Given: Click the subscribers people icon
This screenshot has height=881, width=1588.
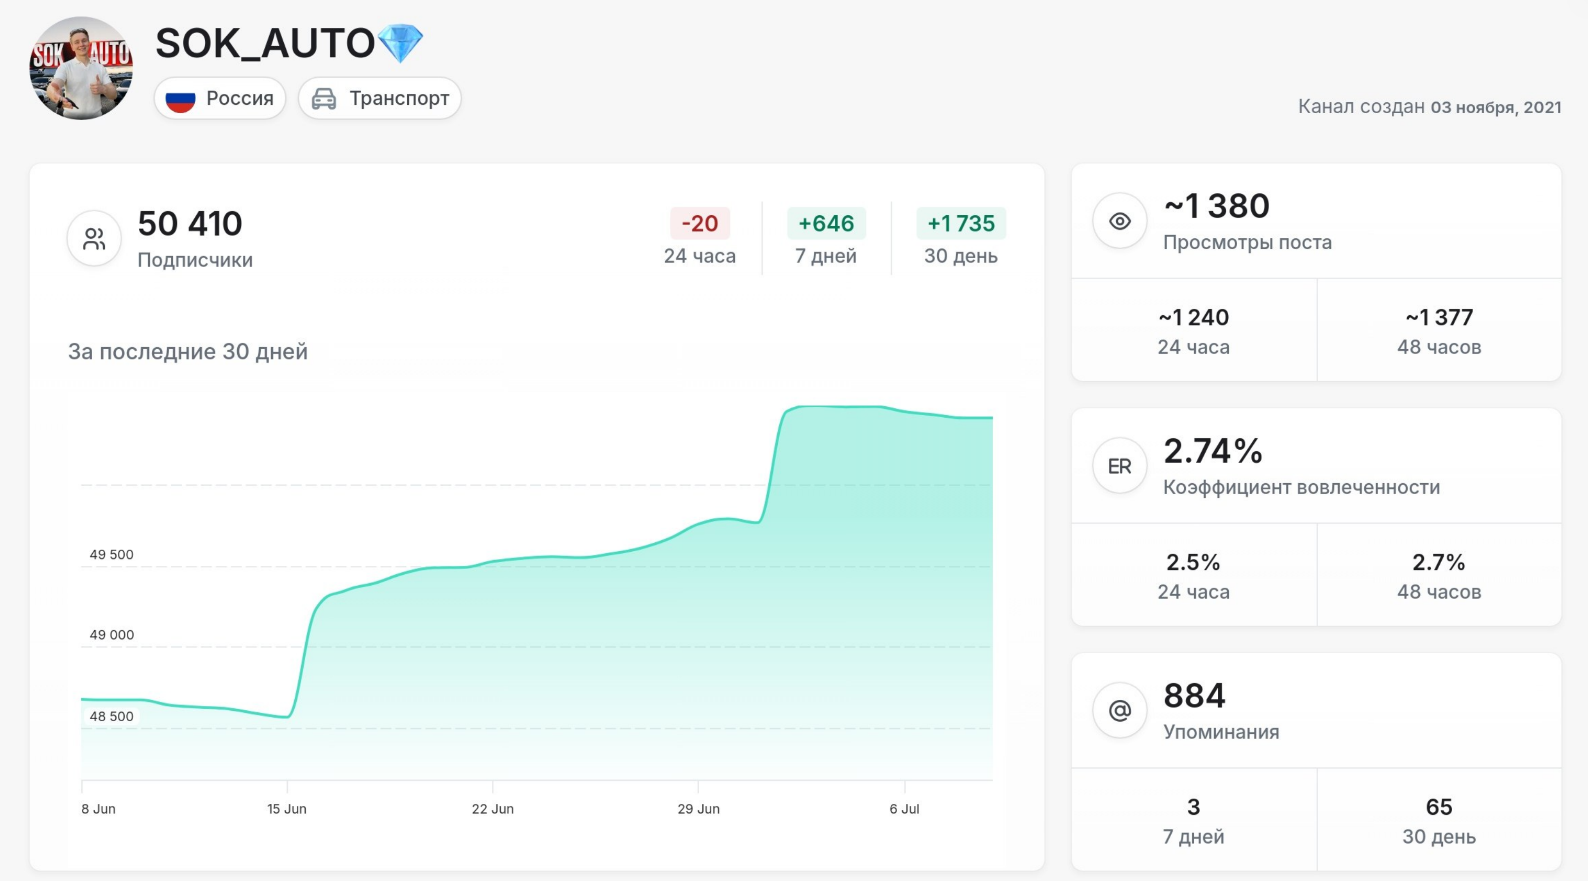Looking at the screenshot, I should pos(94,239).
